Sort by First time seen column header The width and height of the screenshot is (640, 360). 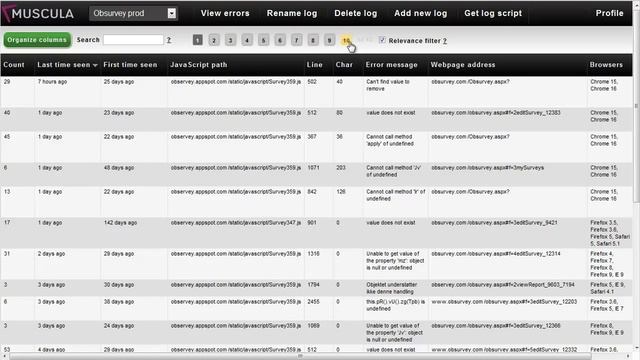click(130, 65)
